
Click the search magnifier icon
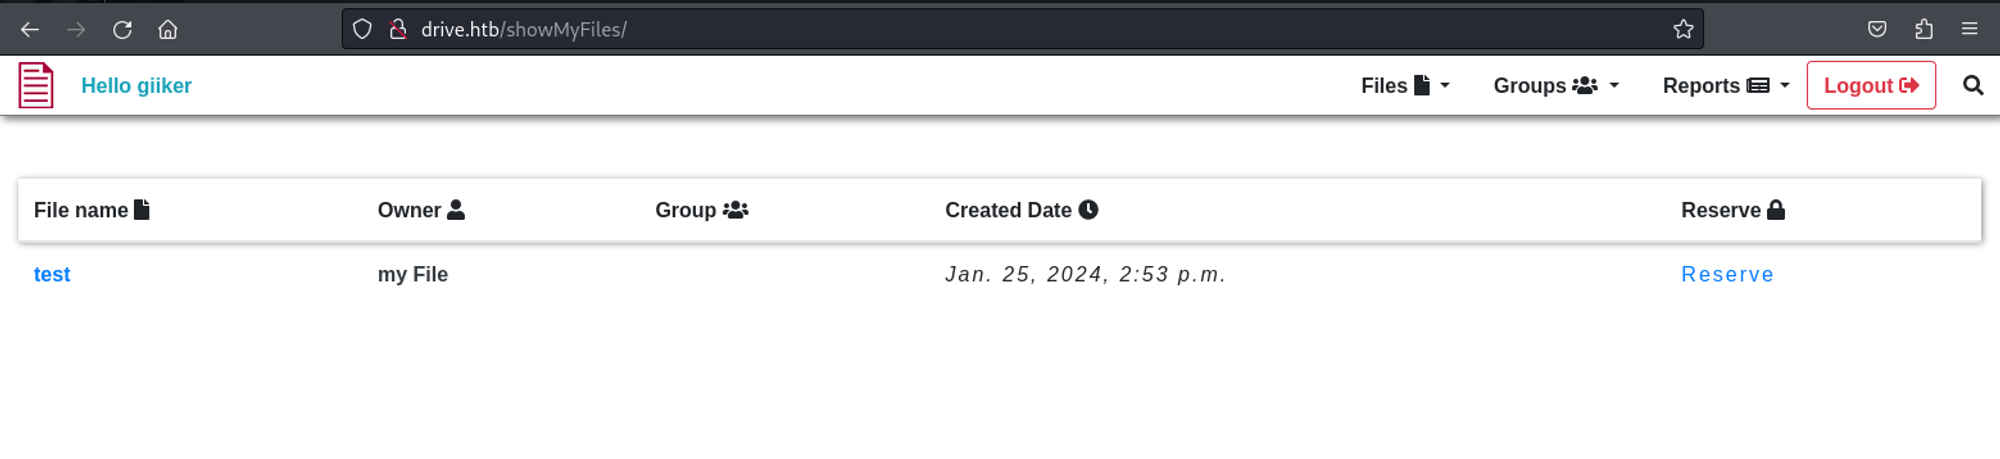point(1972,85)
